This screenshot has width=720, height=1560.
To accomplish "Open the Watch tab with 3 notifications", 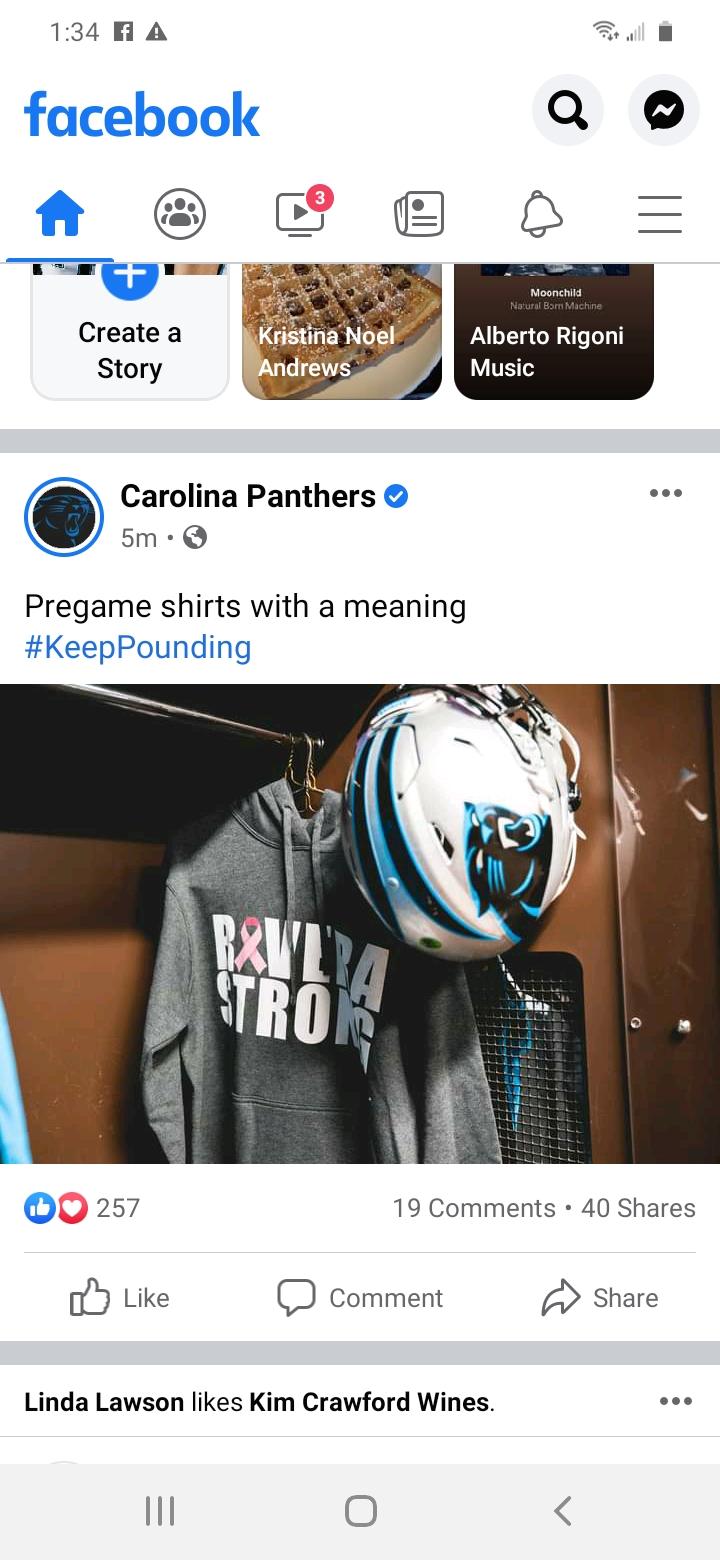I will click(302, 212).
